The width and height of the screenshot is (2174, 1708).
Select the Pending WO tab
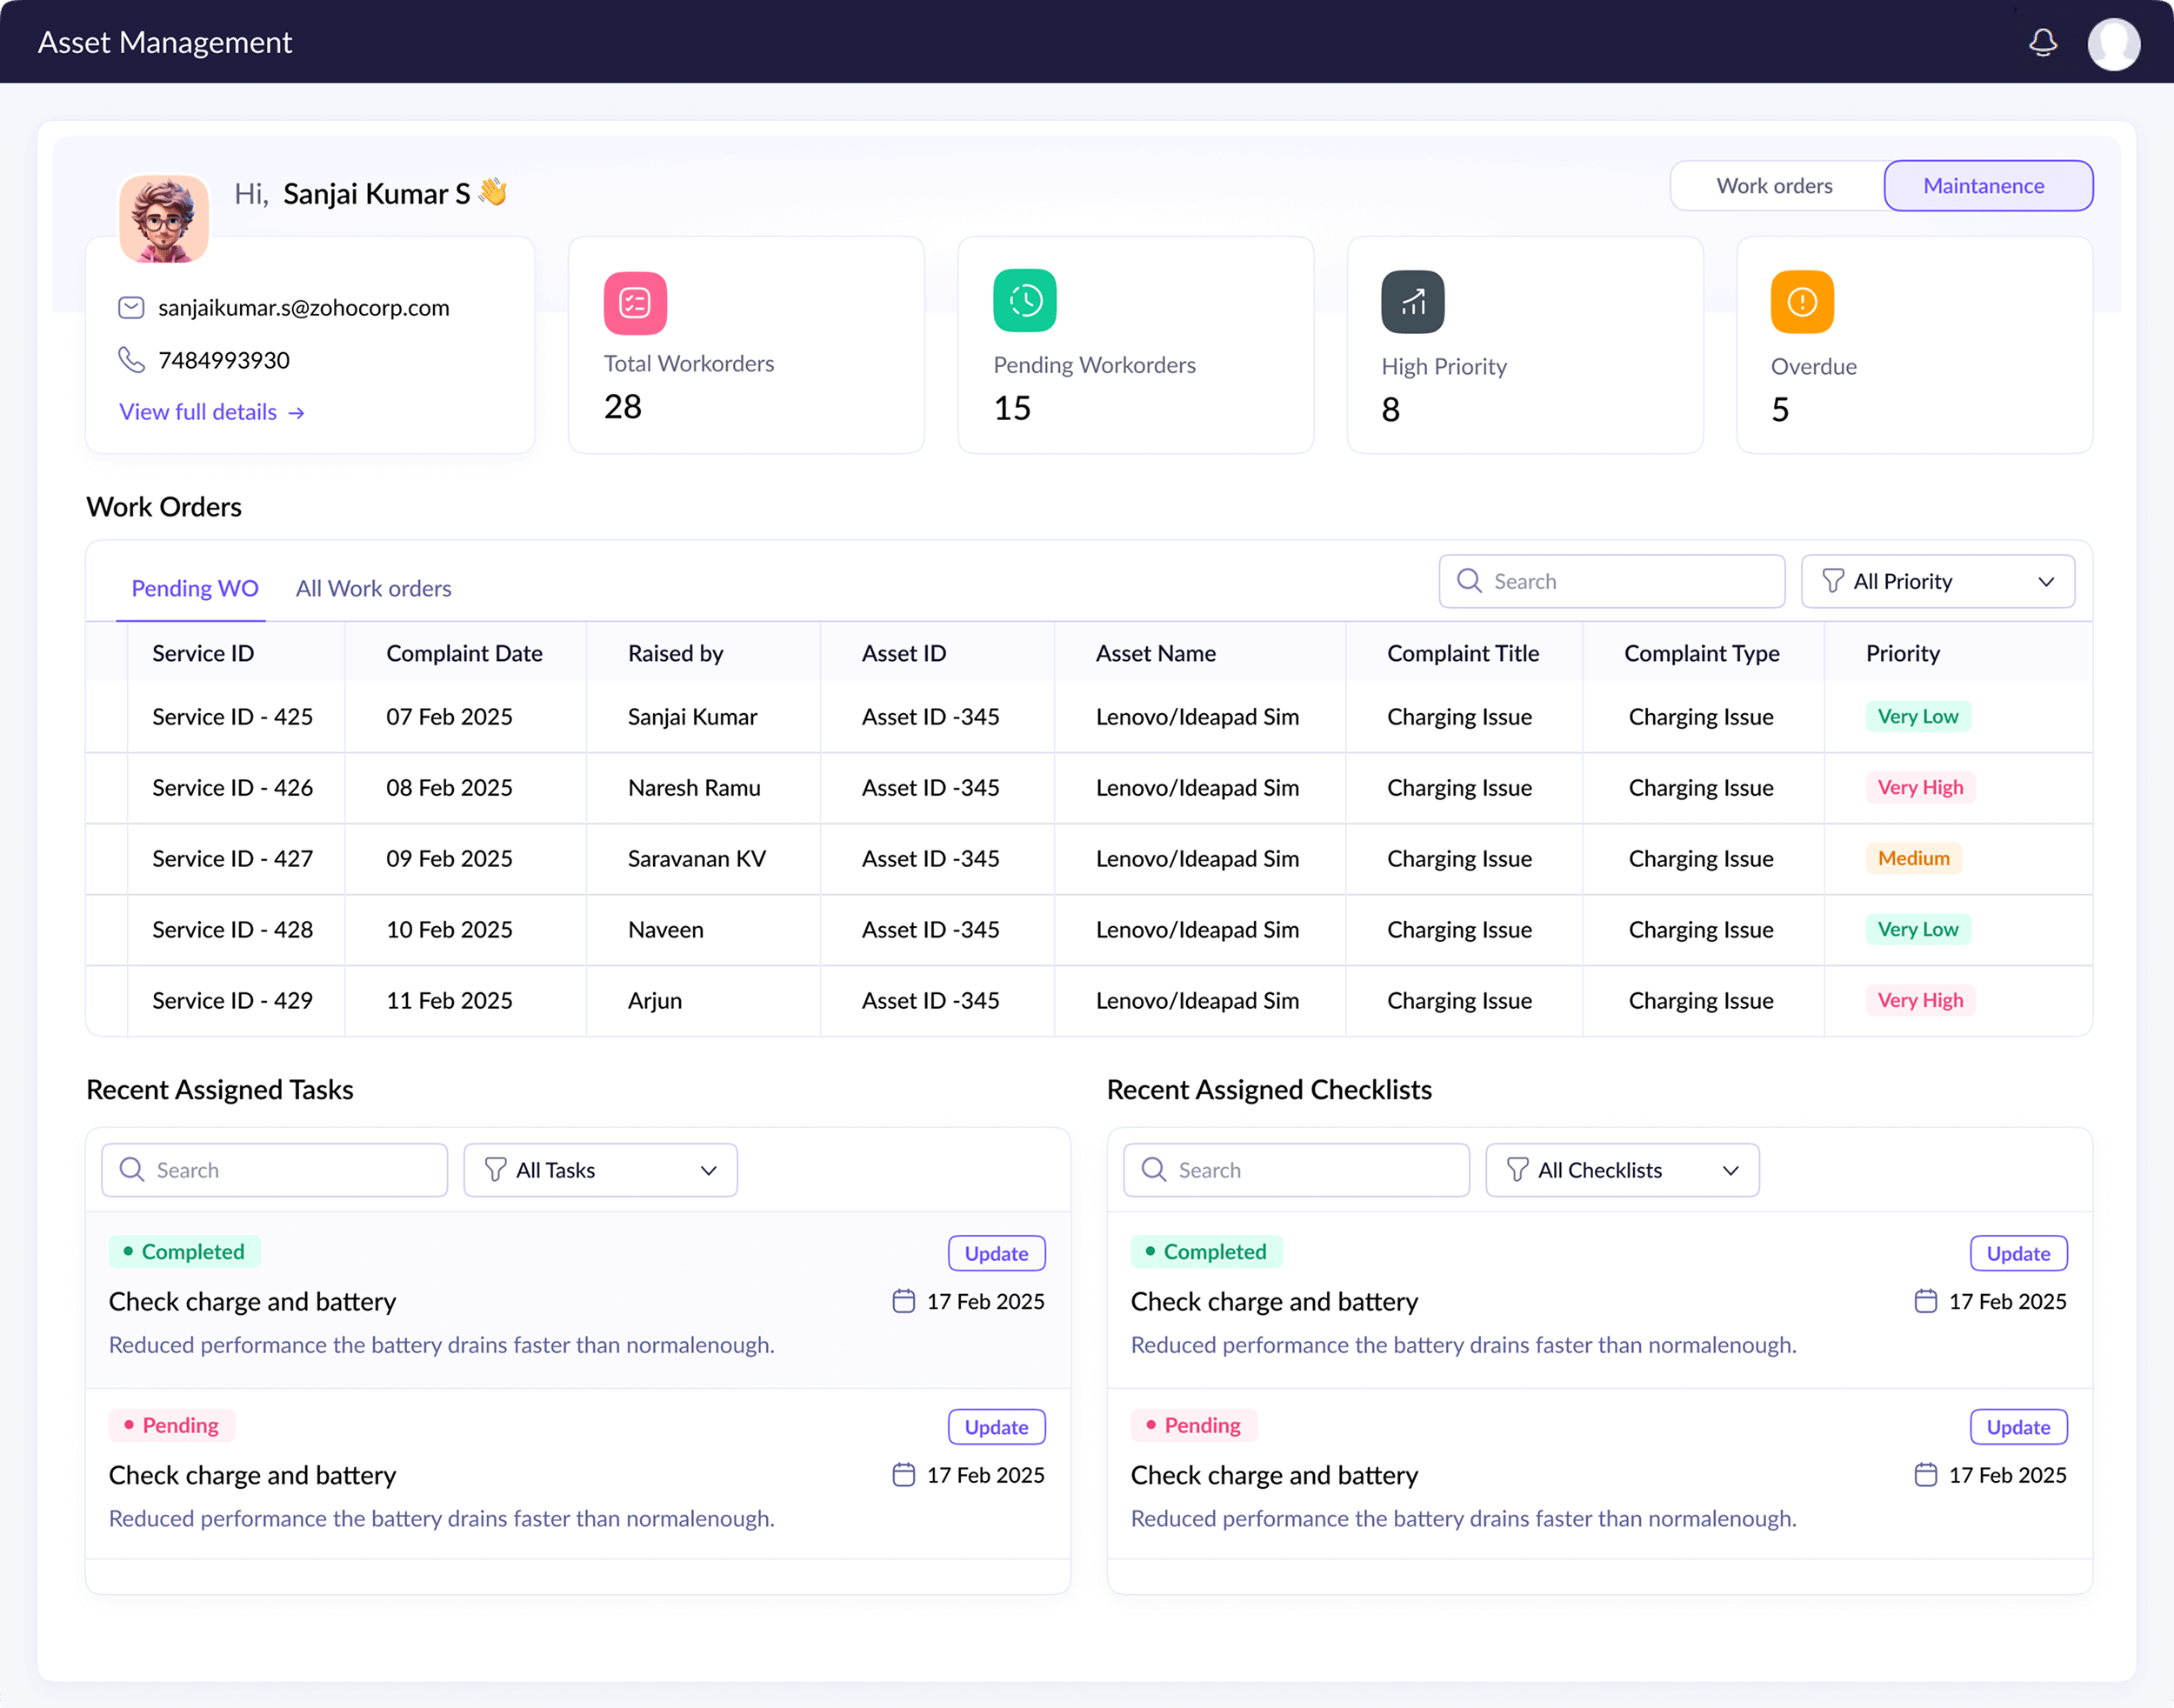click(195, 588)
